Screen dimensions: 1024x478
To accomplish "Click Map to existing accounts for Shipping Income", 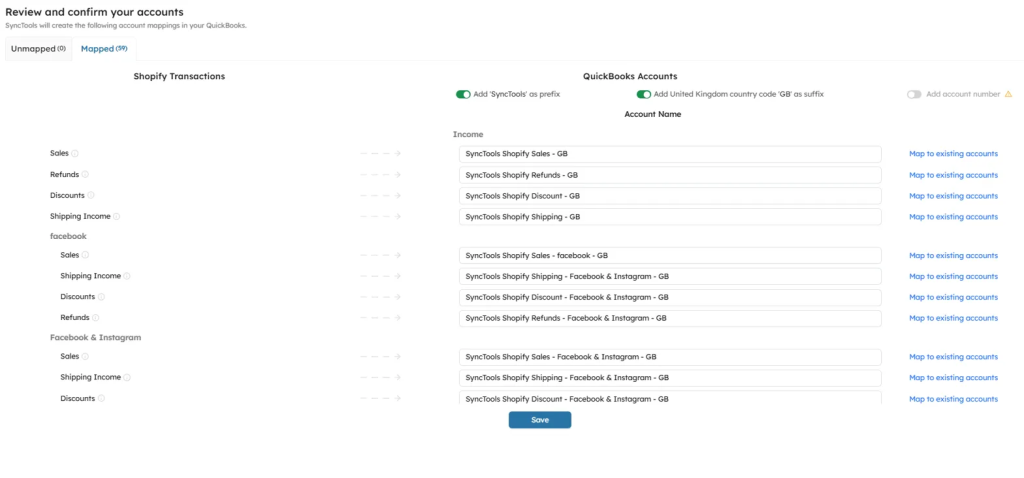I will tap(953, 217).
